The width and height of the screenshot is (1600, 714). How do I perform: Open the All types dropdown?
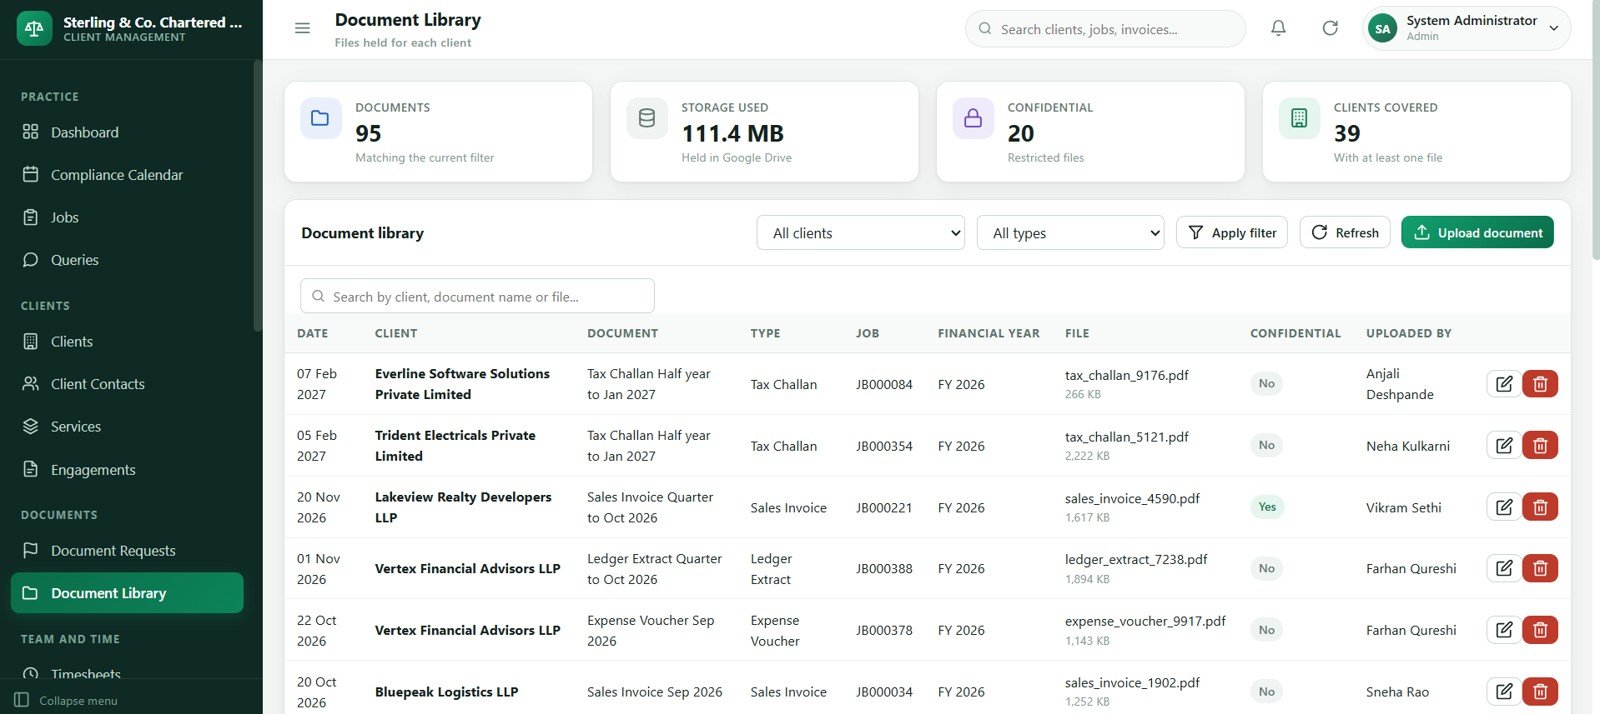tap(1071, 233)
